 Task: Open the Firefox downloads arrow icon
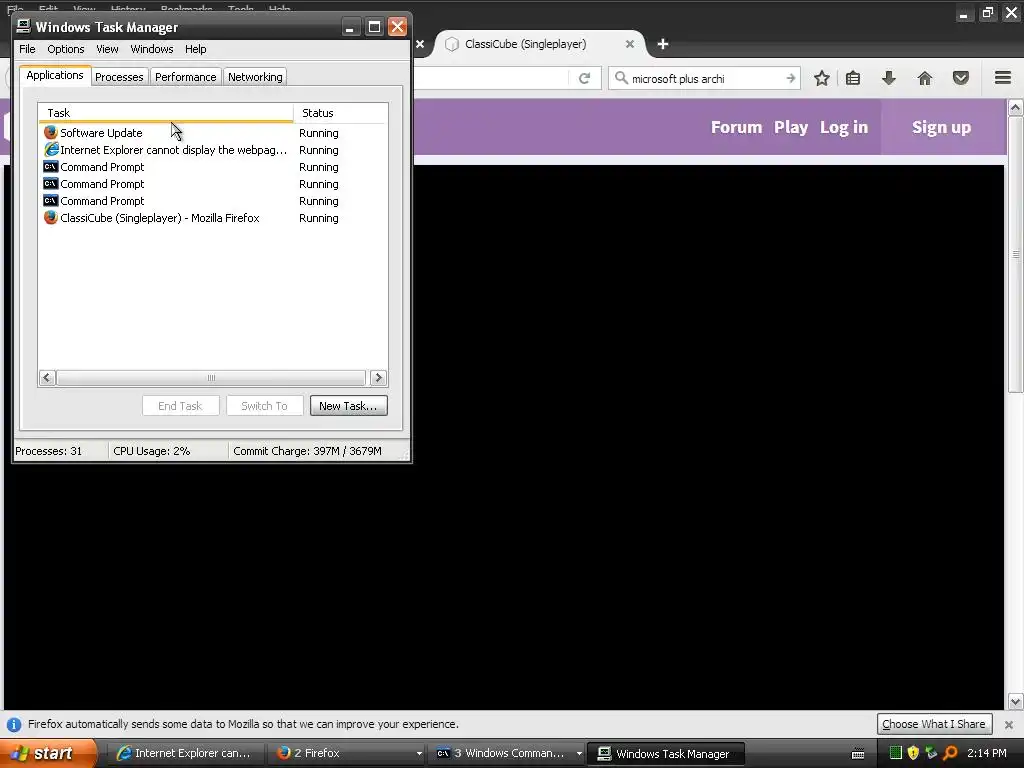click(888, 78)
